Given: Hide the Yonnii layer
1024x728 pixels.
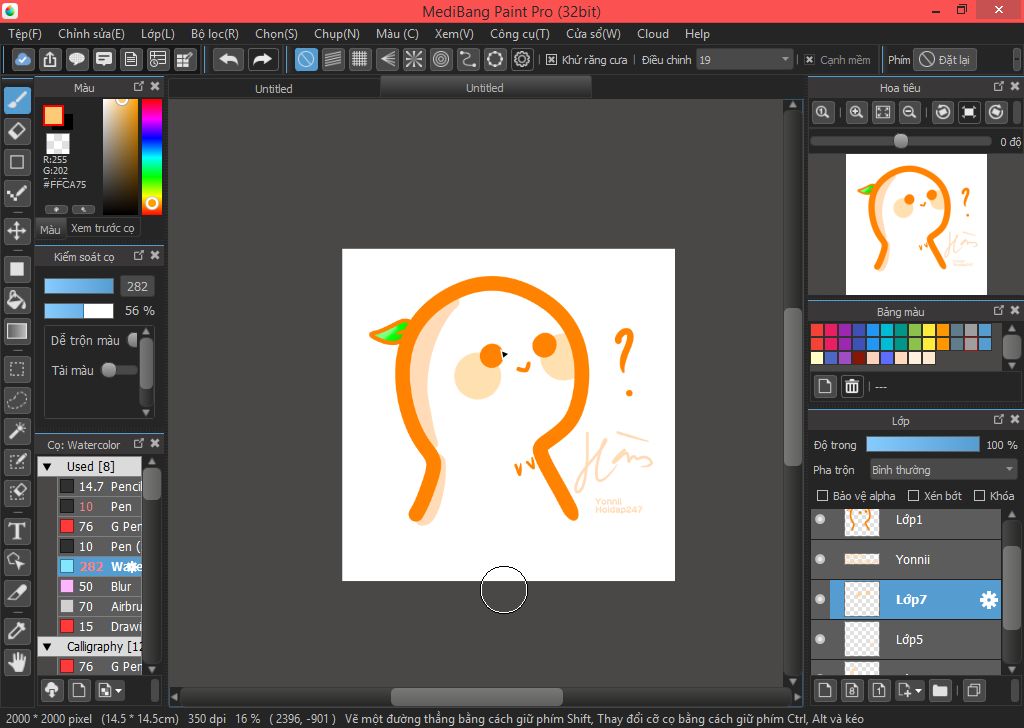Looking at the screenshot, I should click(820, 559).
